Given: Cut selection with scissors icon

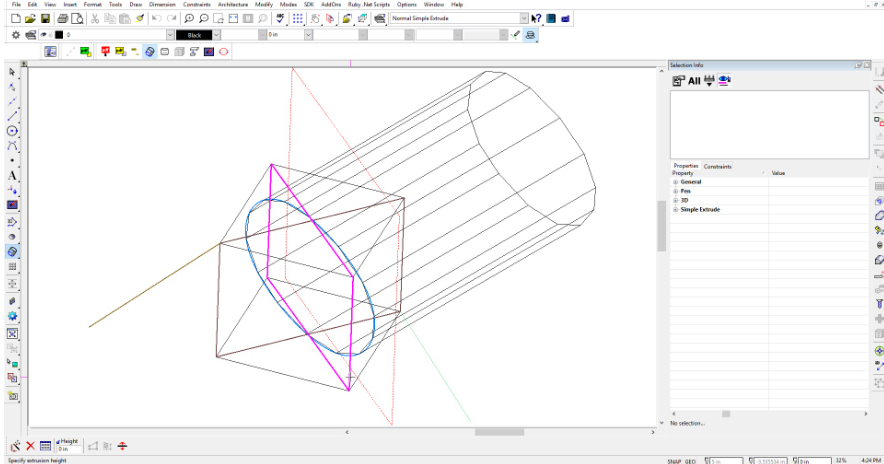Looking at the screenshot, I should pyautogui.click(x=95, y=19).
